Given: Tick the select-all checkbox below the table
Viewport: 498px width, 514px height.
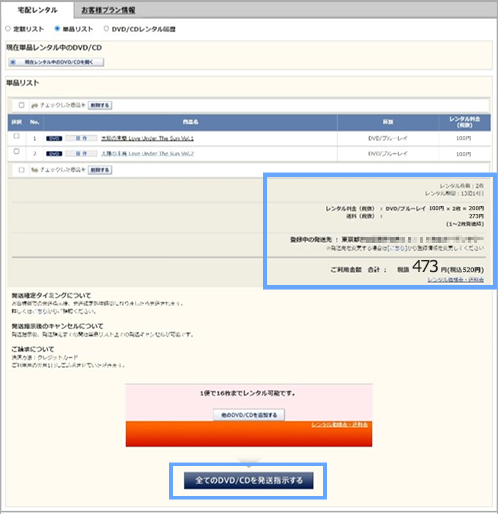Looking at the screenshot, I should coord(21,170).
